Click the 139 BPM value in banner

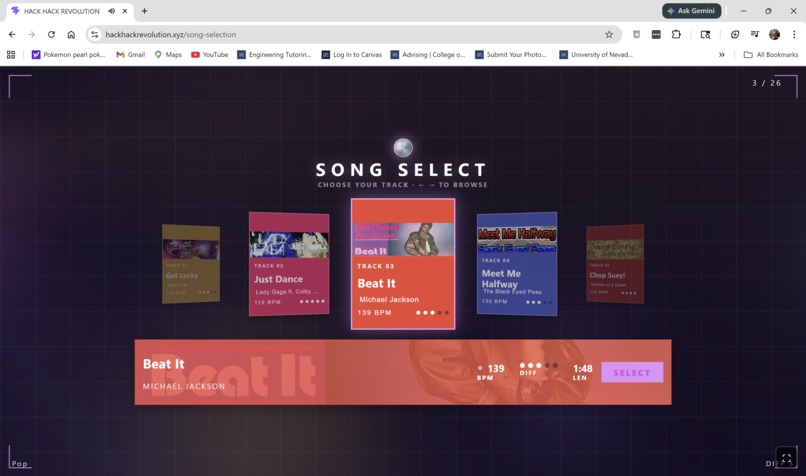[496, 369]
